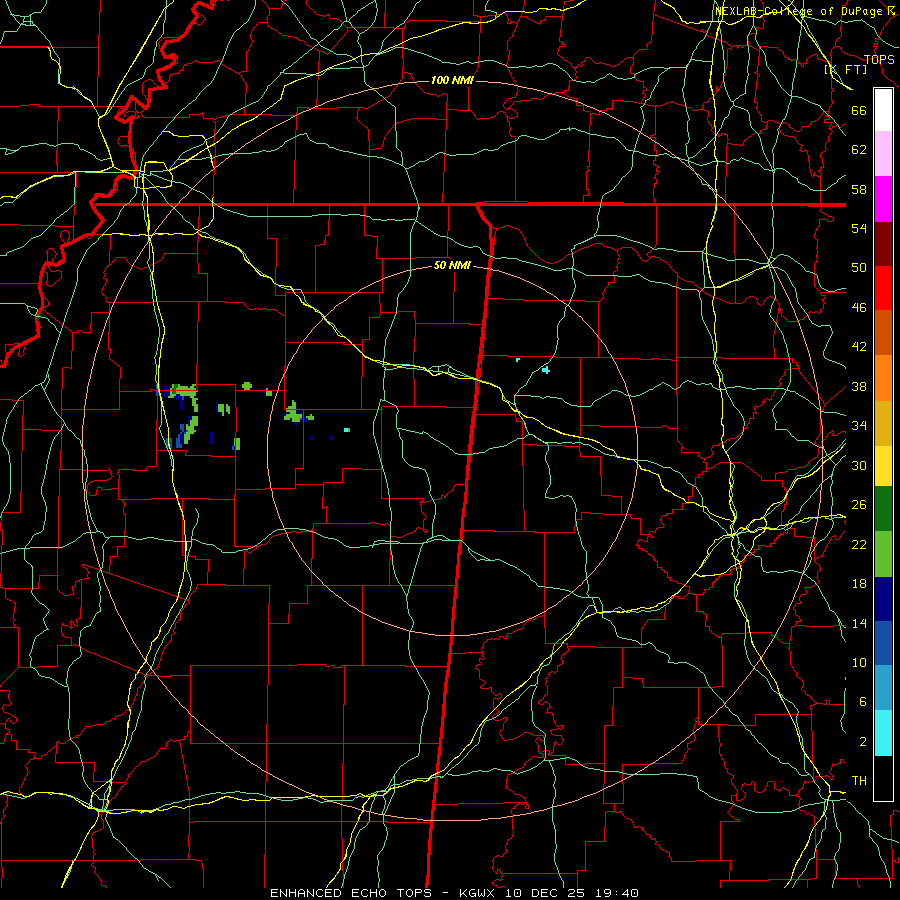Click the "TH" legend label

(859, 781)
